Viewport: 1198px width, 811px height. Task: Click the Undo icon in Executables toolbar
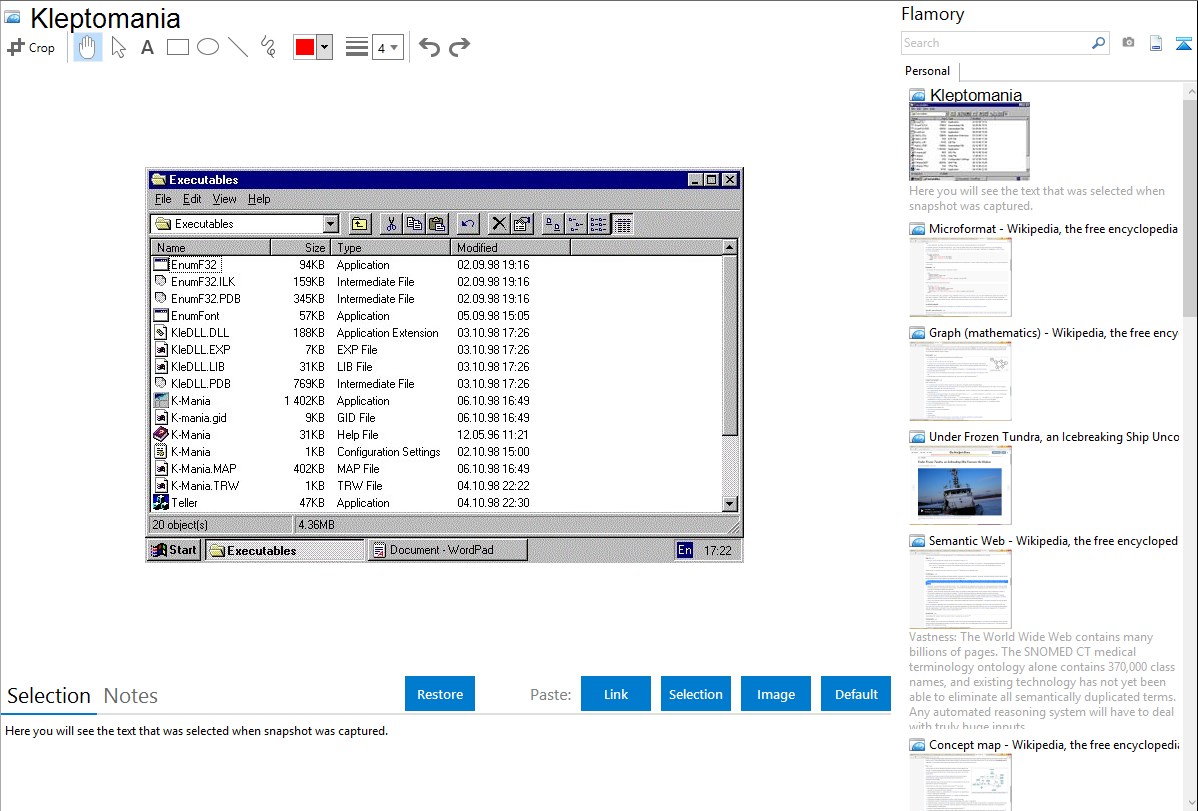pos(468,224)
